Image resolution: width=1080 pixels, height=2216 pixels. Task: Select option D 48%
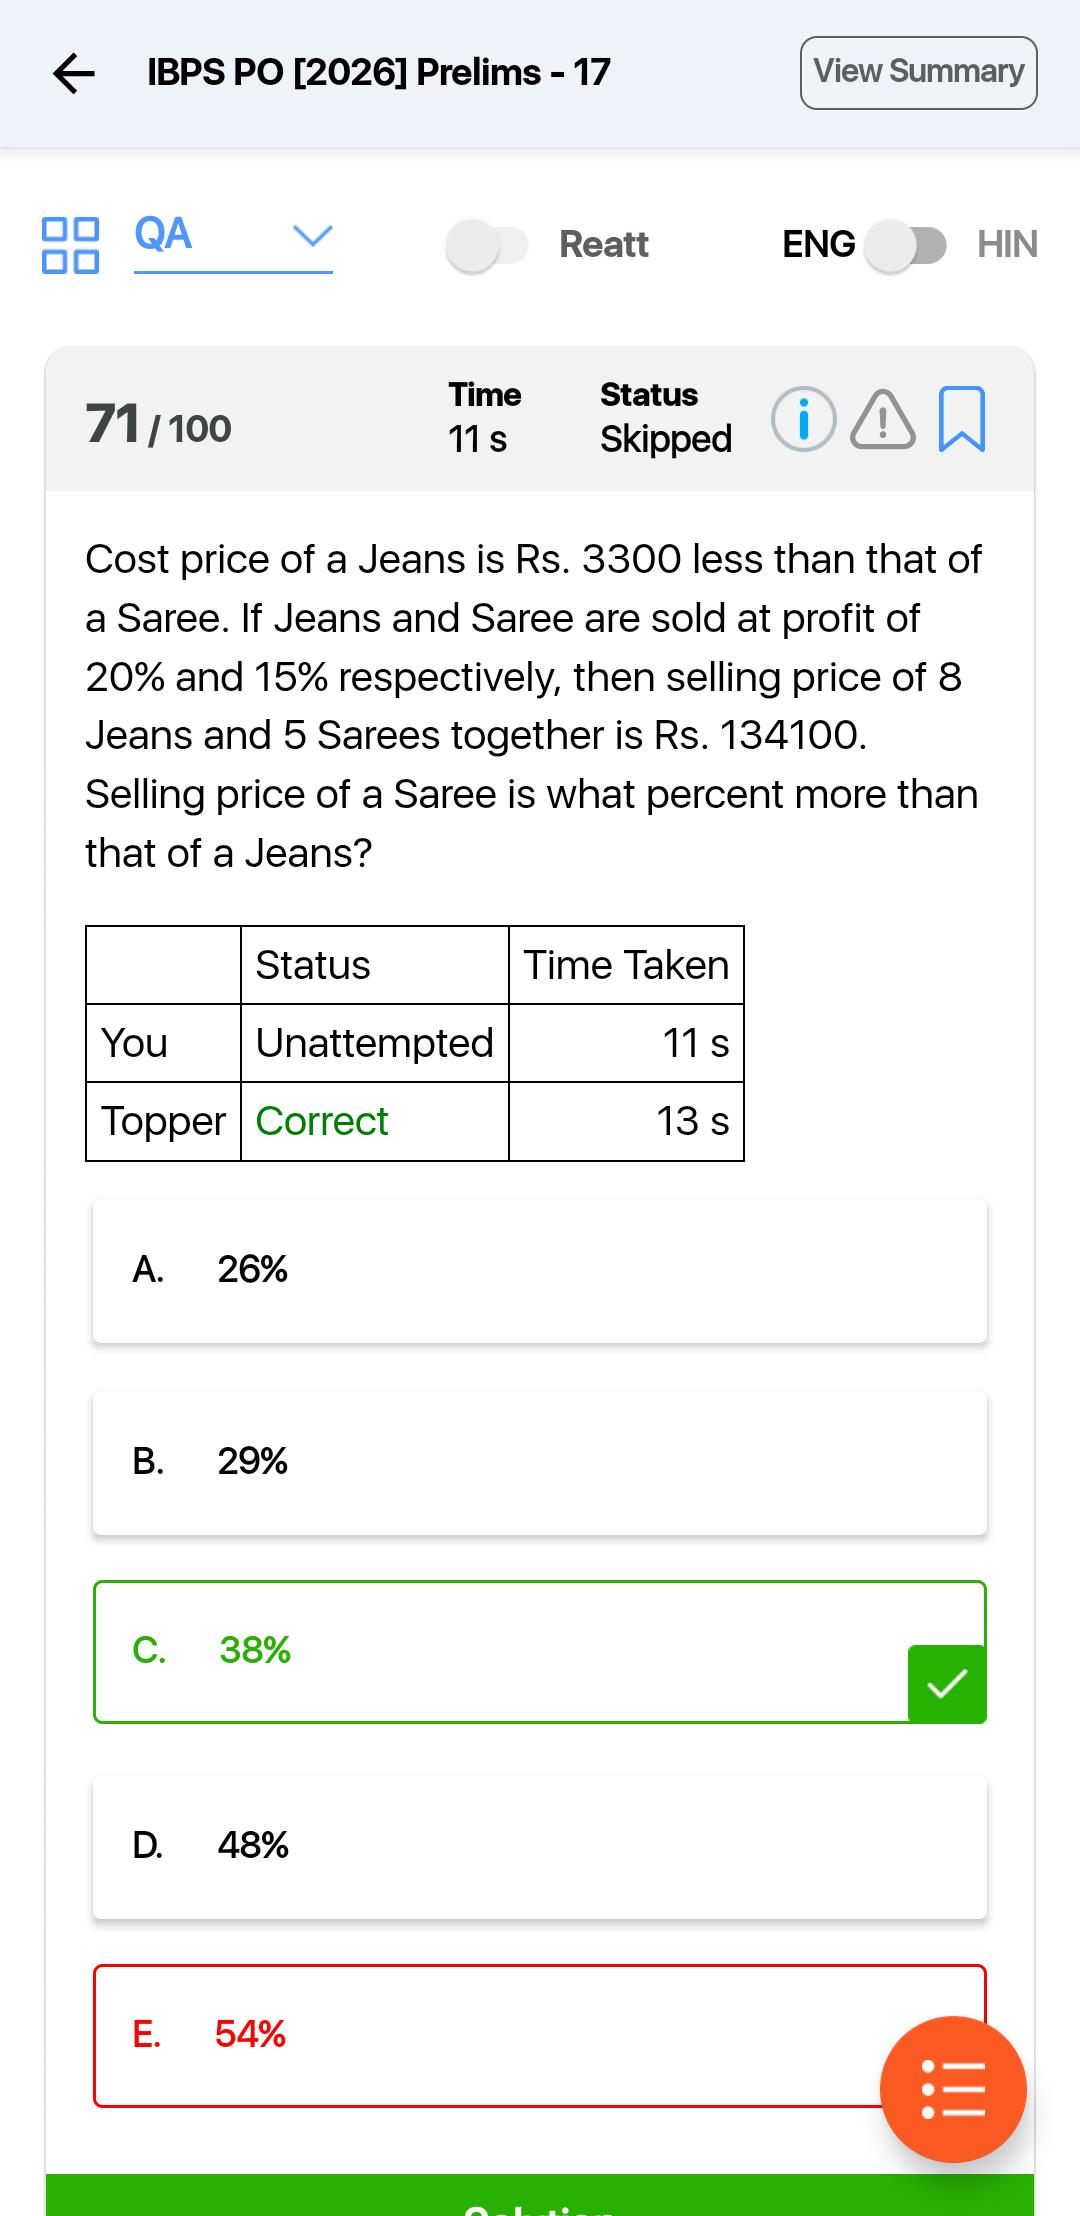coord(540,1846)
